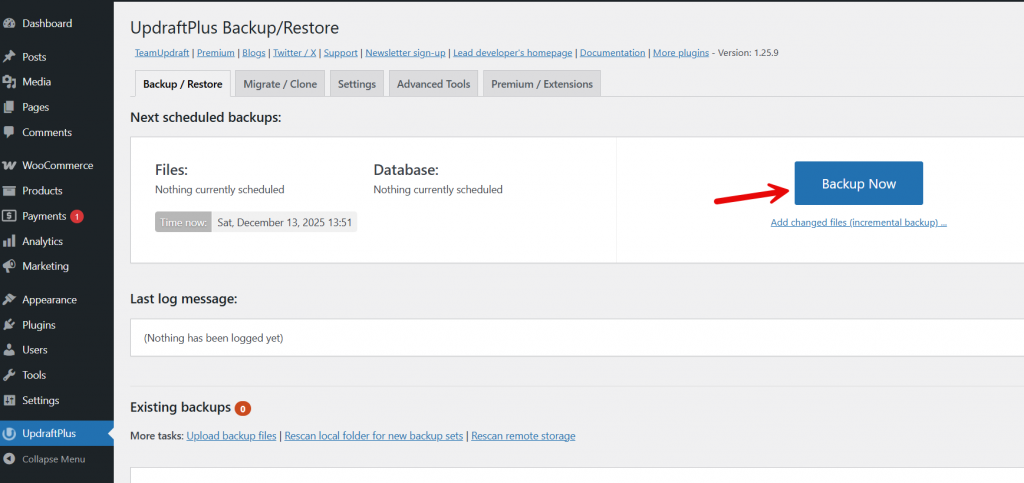Open the Settings tab in UpdraftPlus
This screenshot has height=483, width=1024.
coord(356,84)
